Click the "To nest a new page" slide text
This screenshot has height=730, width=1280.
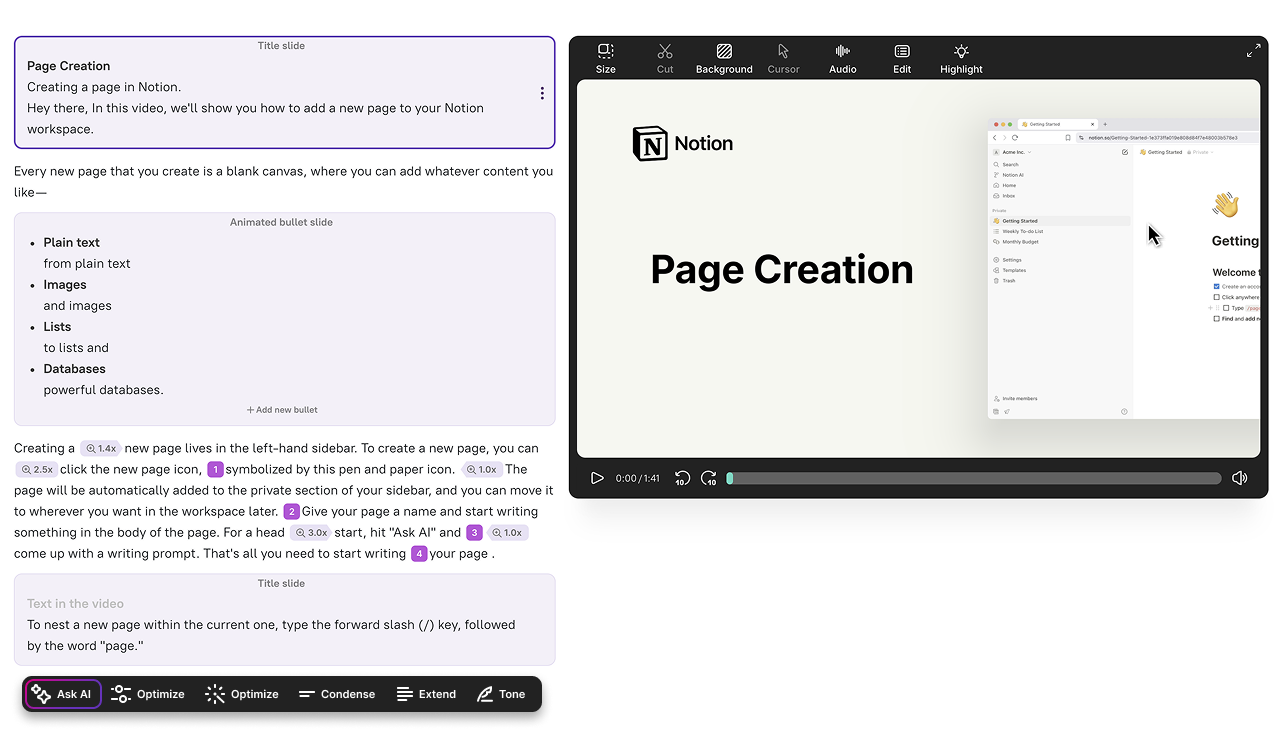tap(271, 635)
